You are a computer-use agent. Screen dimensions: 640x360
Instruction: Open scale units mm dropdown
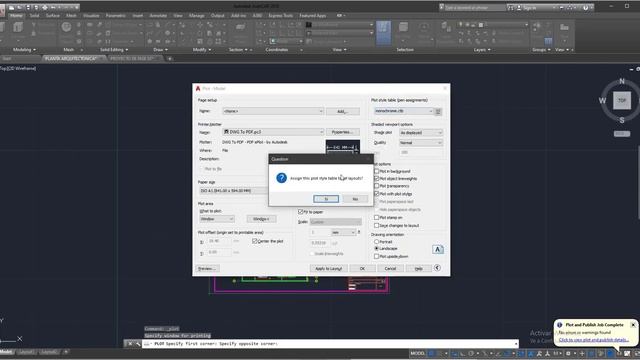click(x=343, y=232)
